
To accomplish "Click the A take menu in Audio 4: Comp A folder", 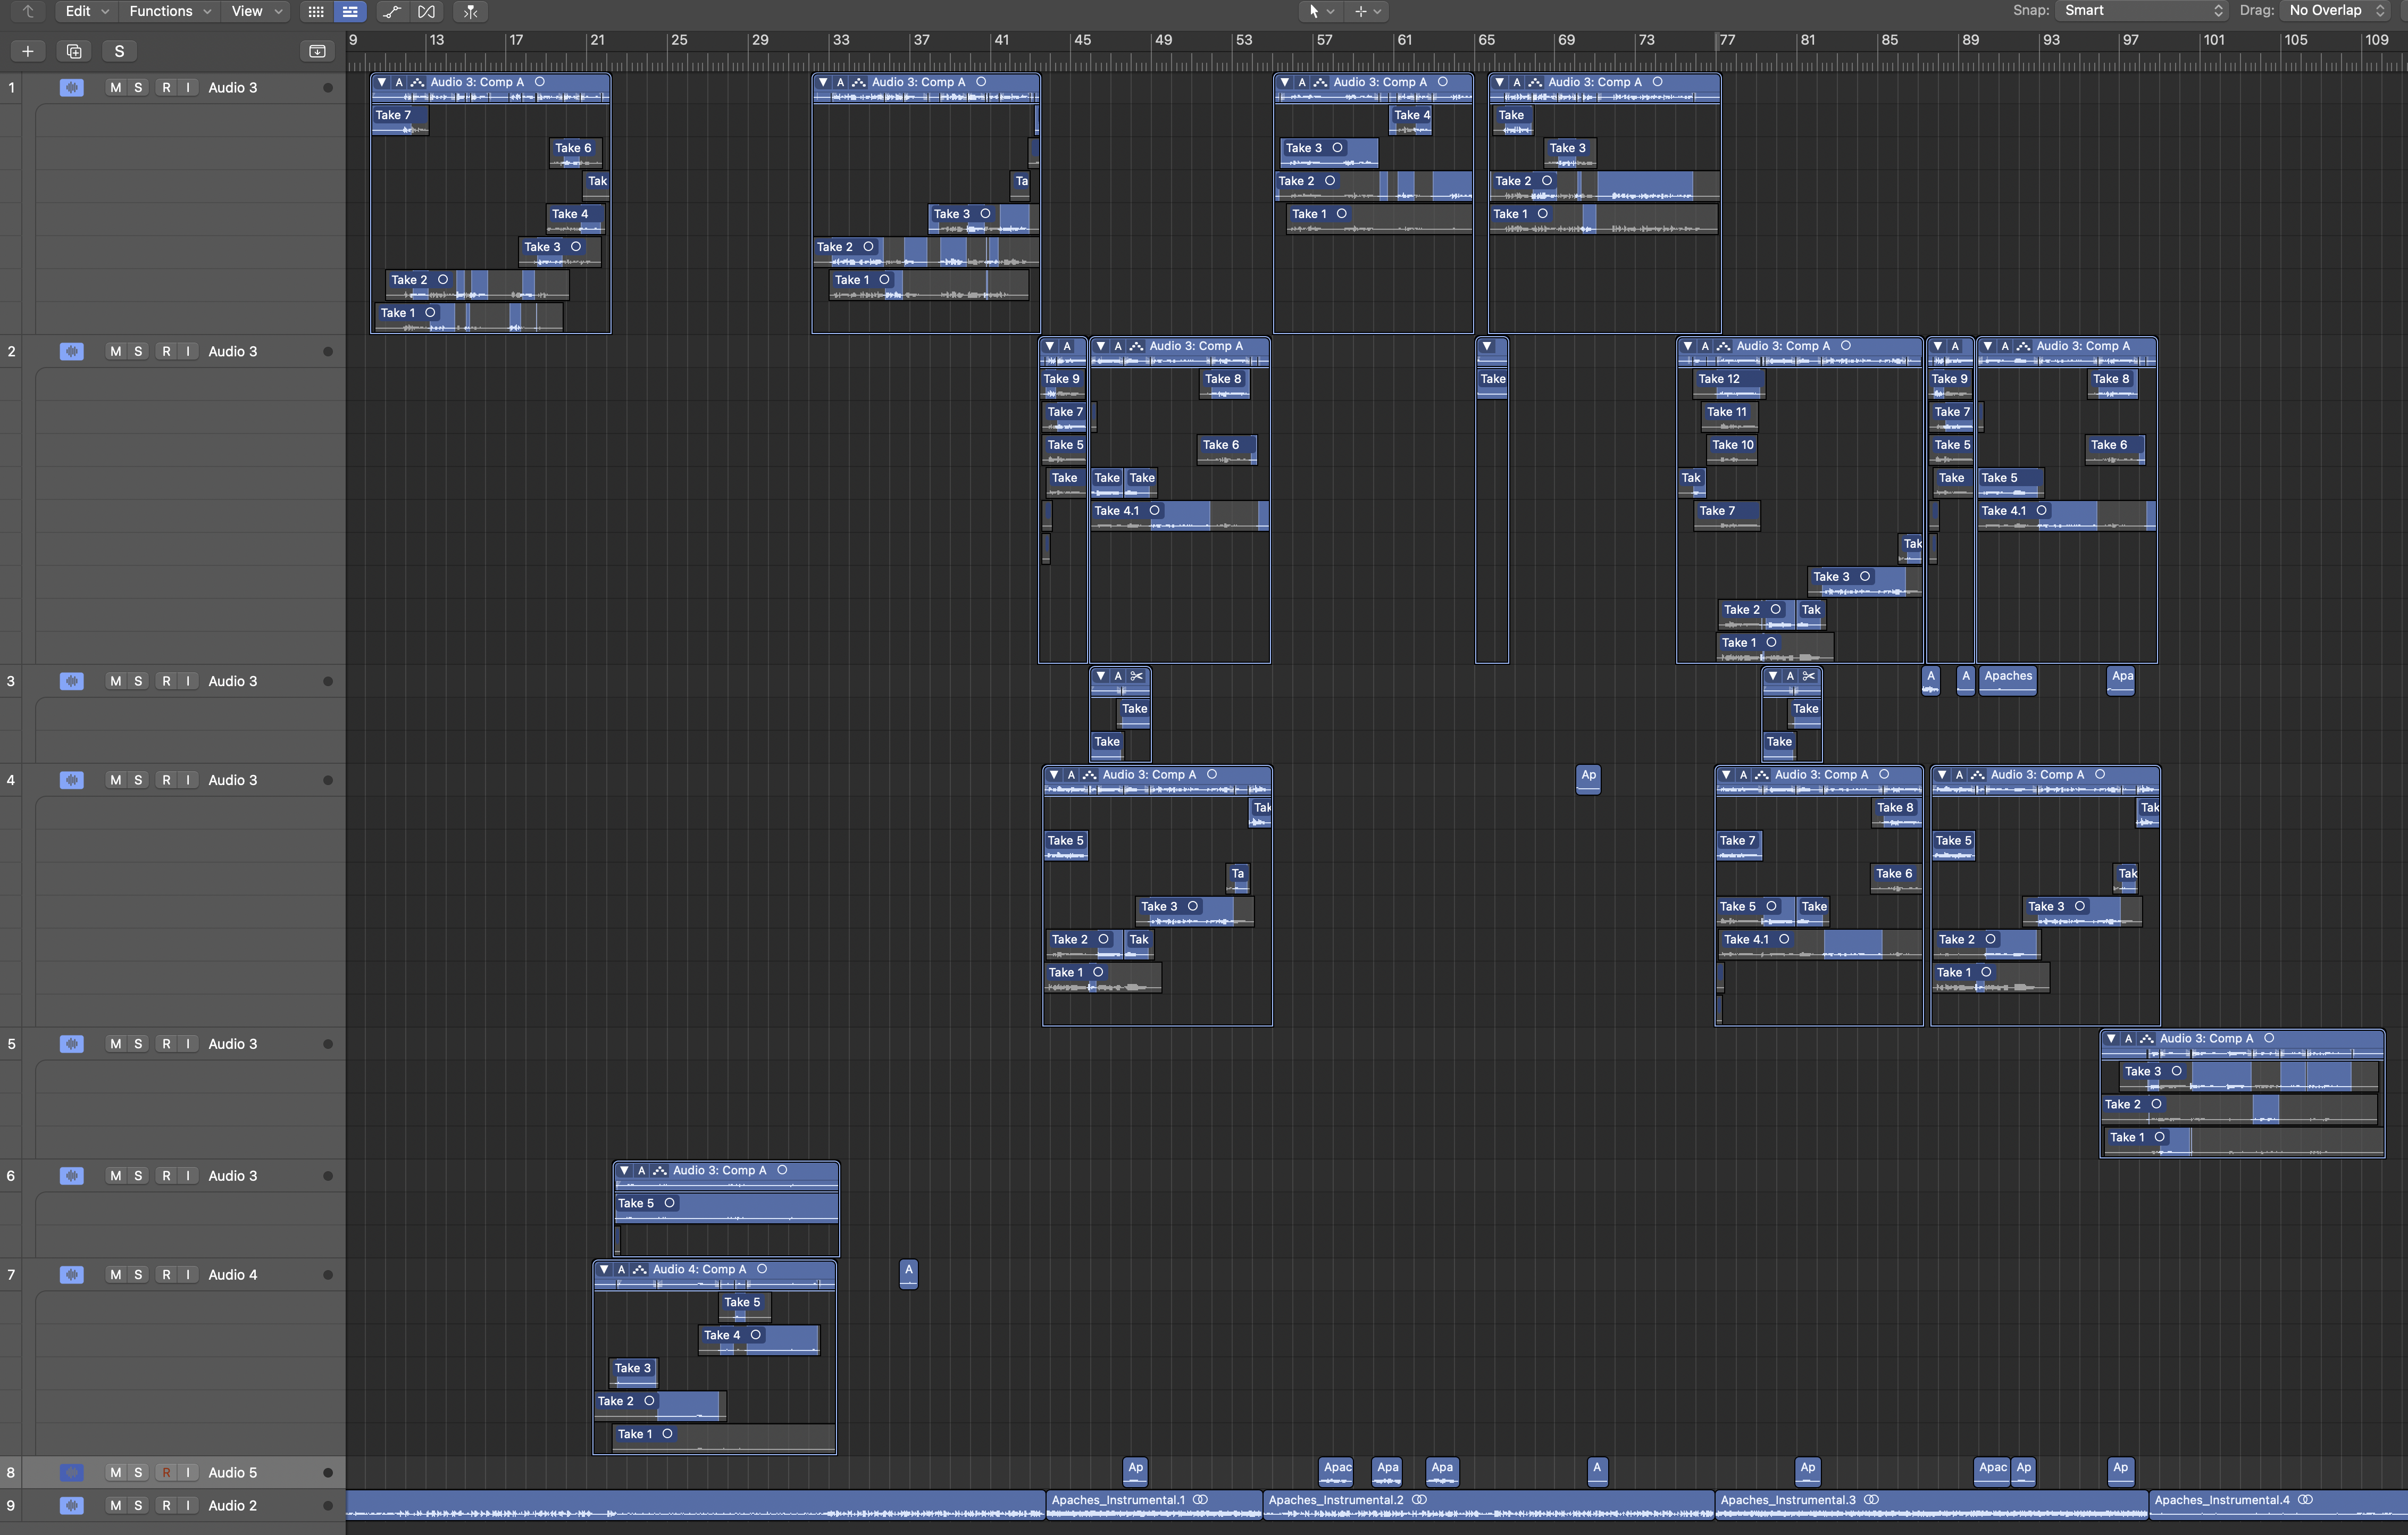I will coord(622,1269).
